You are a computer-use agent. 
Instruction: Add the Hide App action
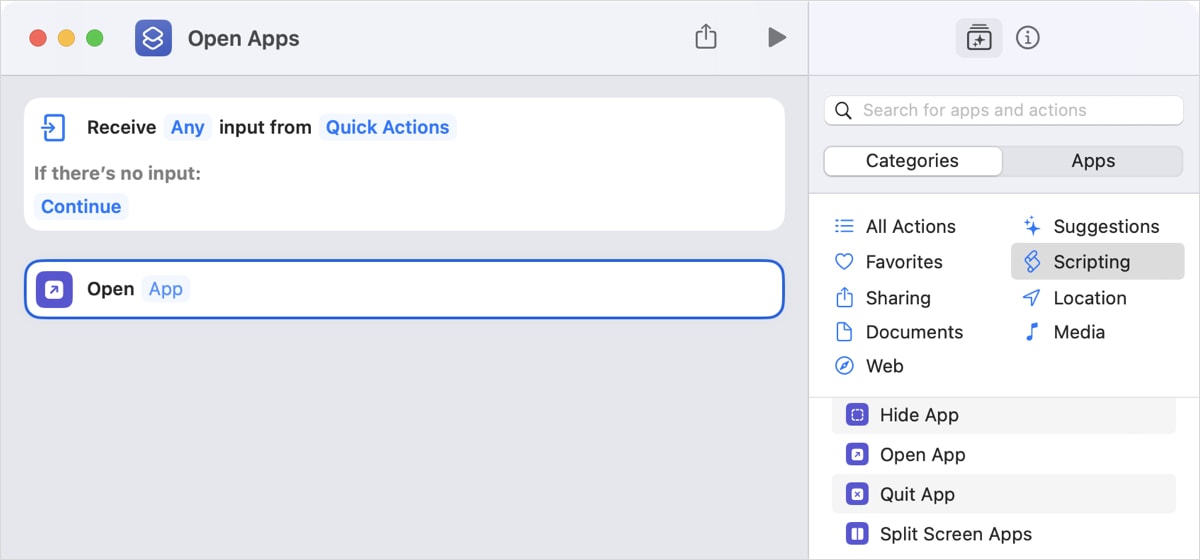1003,415
